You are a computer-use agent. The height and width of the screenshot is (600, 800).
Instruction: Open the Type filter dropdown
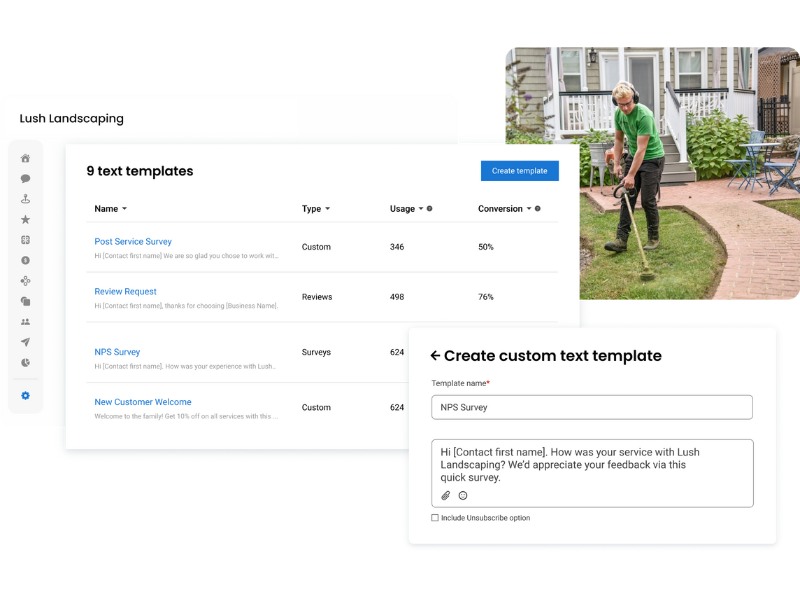(x=316, y=208)
